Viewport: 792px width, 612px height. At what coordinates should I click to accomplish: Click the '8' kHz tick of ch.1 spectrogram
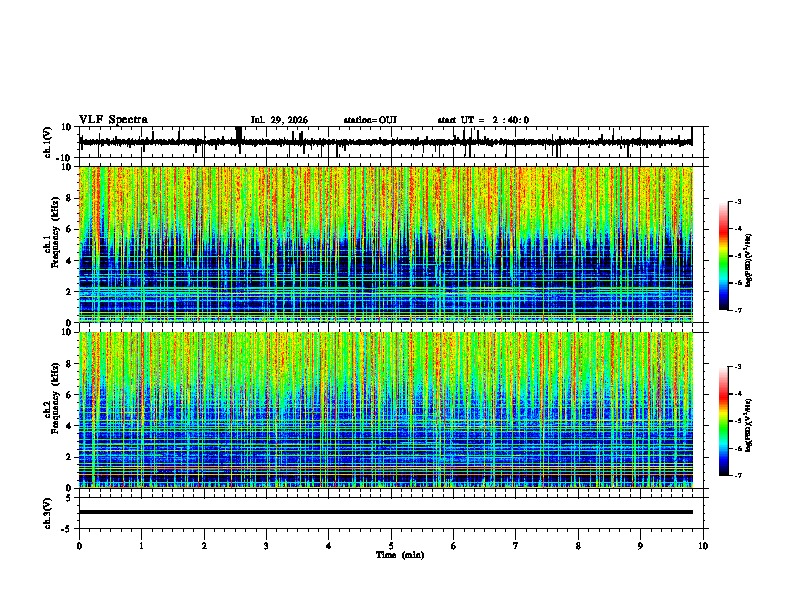pos(69,198)
